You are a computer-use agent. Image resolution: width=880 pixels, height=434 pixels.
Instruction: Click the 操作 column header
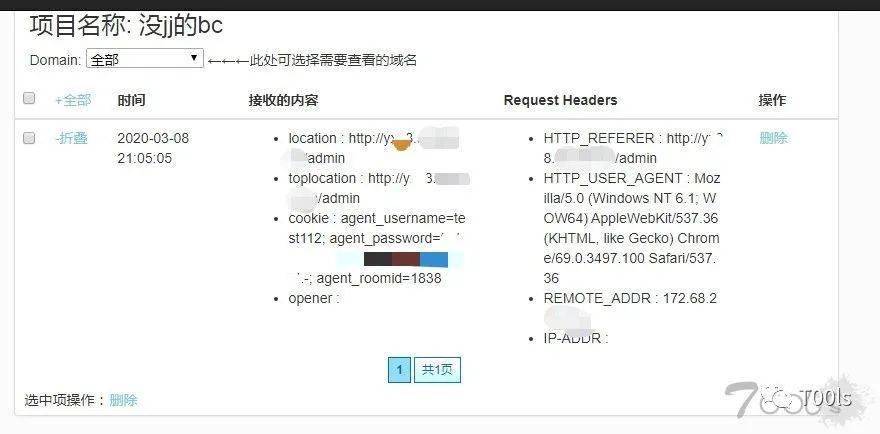coord(772,100)
